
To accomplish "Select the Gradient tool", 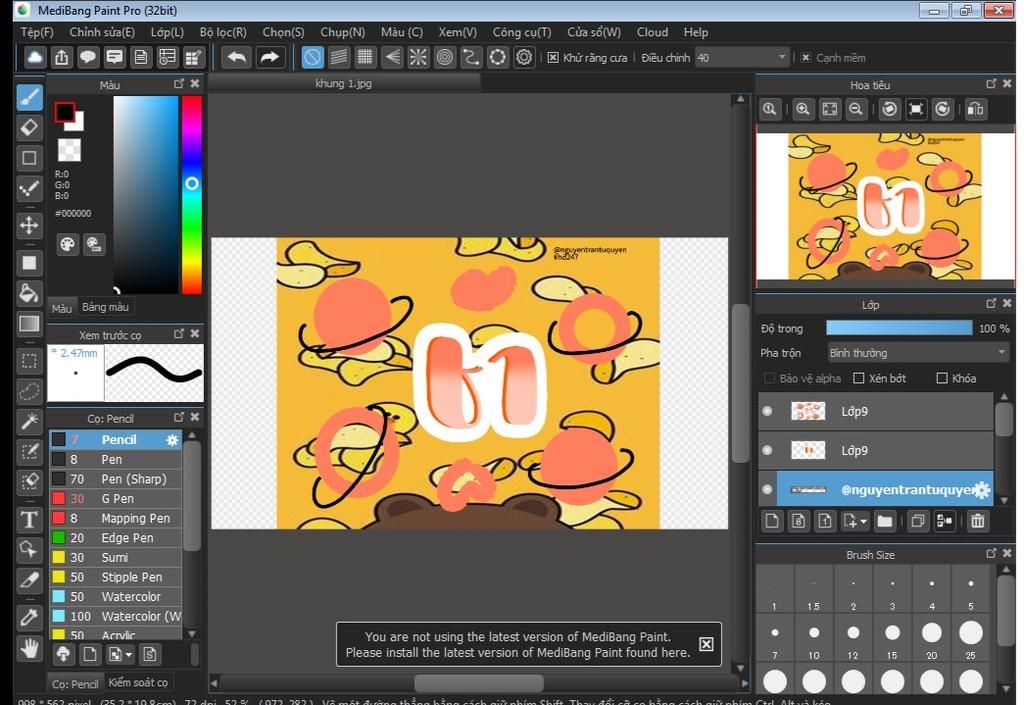I will 29,324.
